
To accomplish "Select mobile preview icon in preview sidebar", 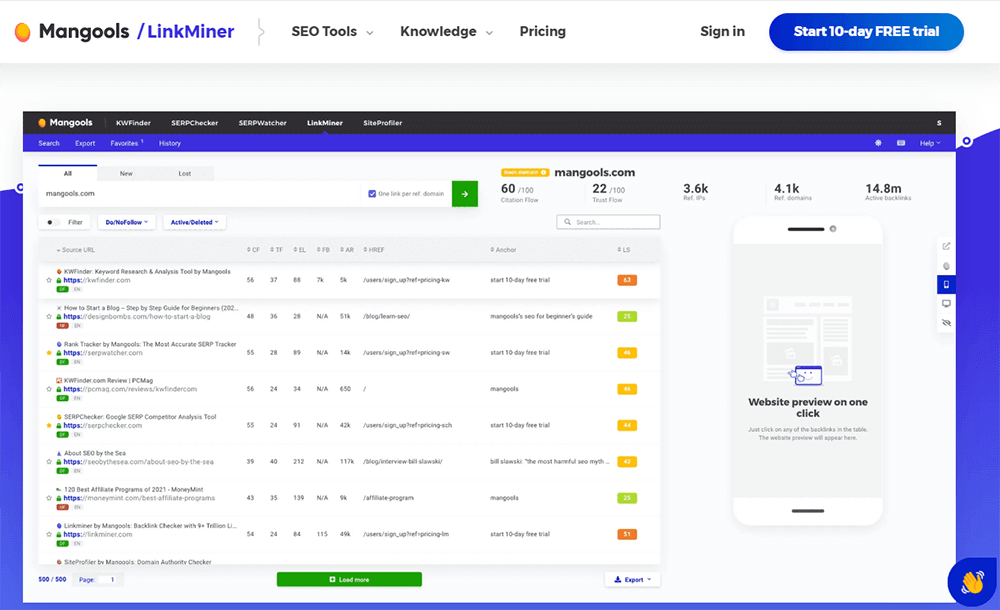I will [x=946, y=285].
